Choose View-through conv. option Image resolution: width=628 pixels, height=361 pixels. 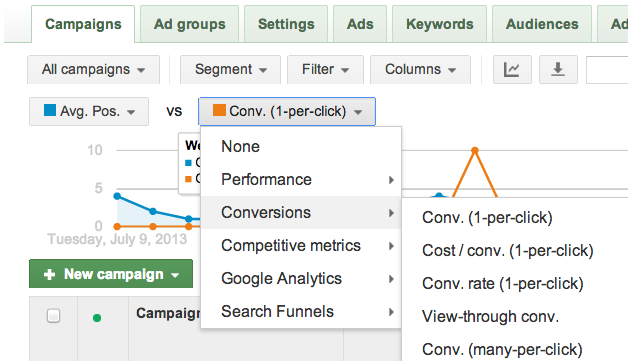click(x=490, y=317)
